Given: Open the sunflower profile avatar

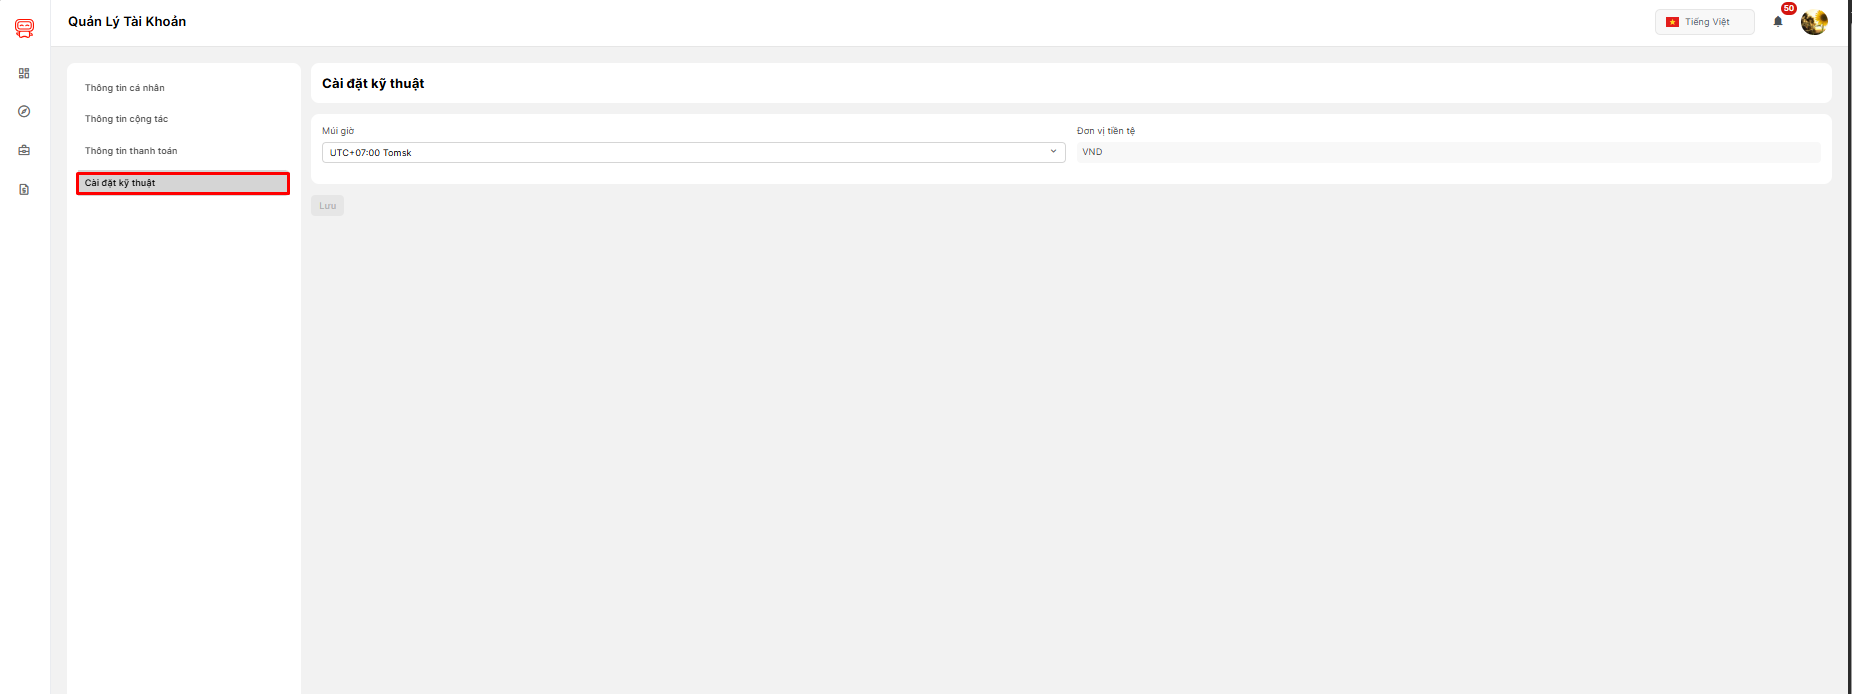Looking at the screenshot, I should [x=1814, y=22].
